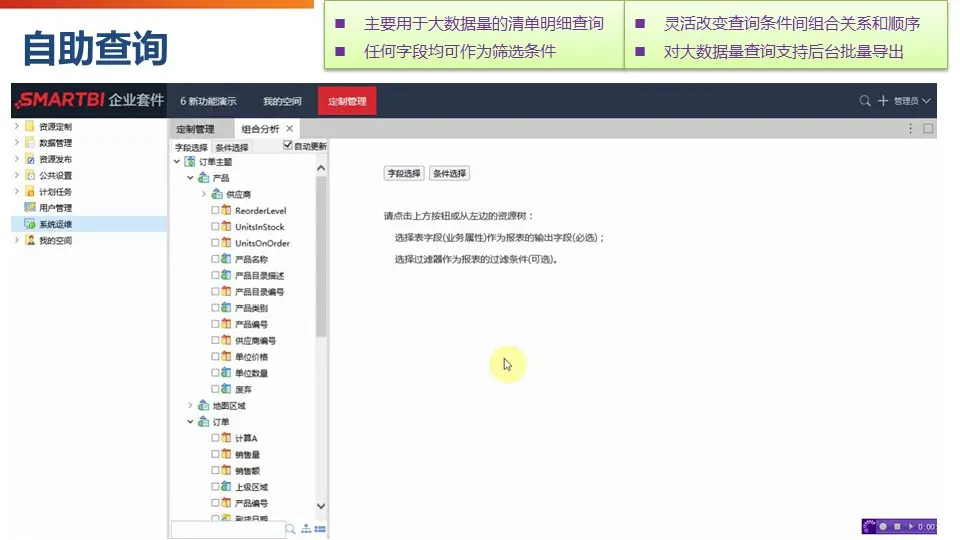Check the UnitsInStock field checkbox
The image size is (960, 540).
pos(215,227)
